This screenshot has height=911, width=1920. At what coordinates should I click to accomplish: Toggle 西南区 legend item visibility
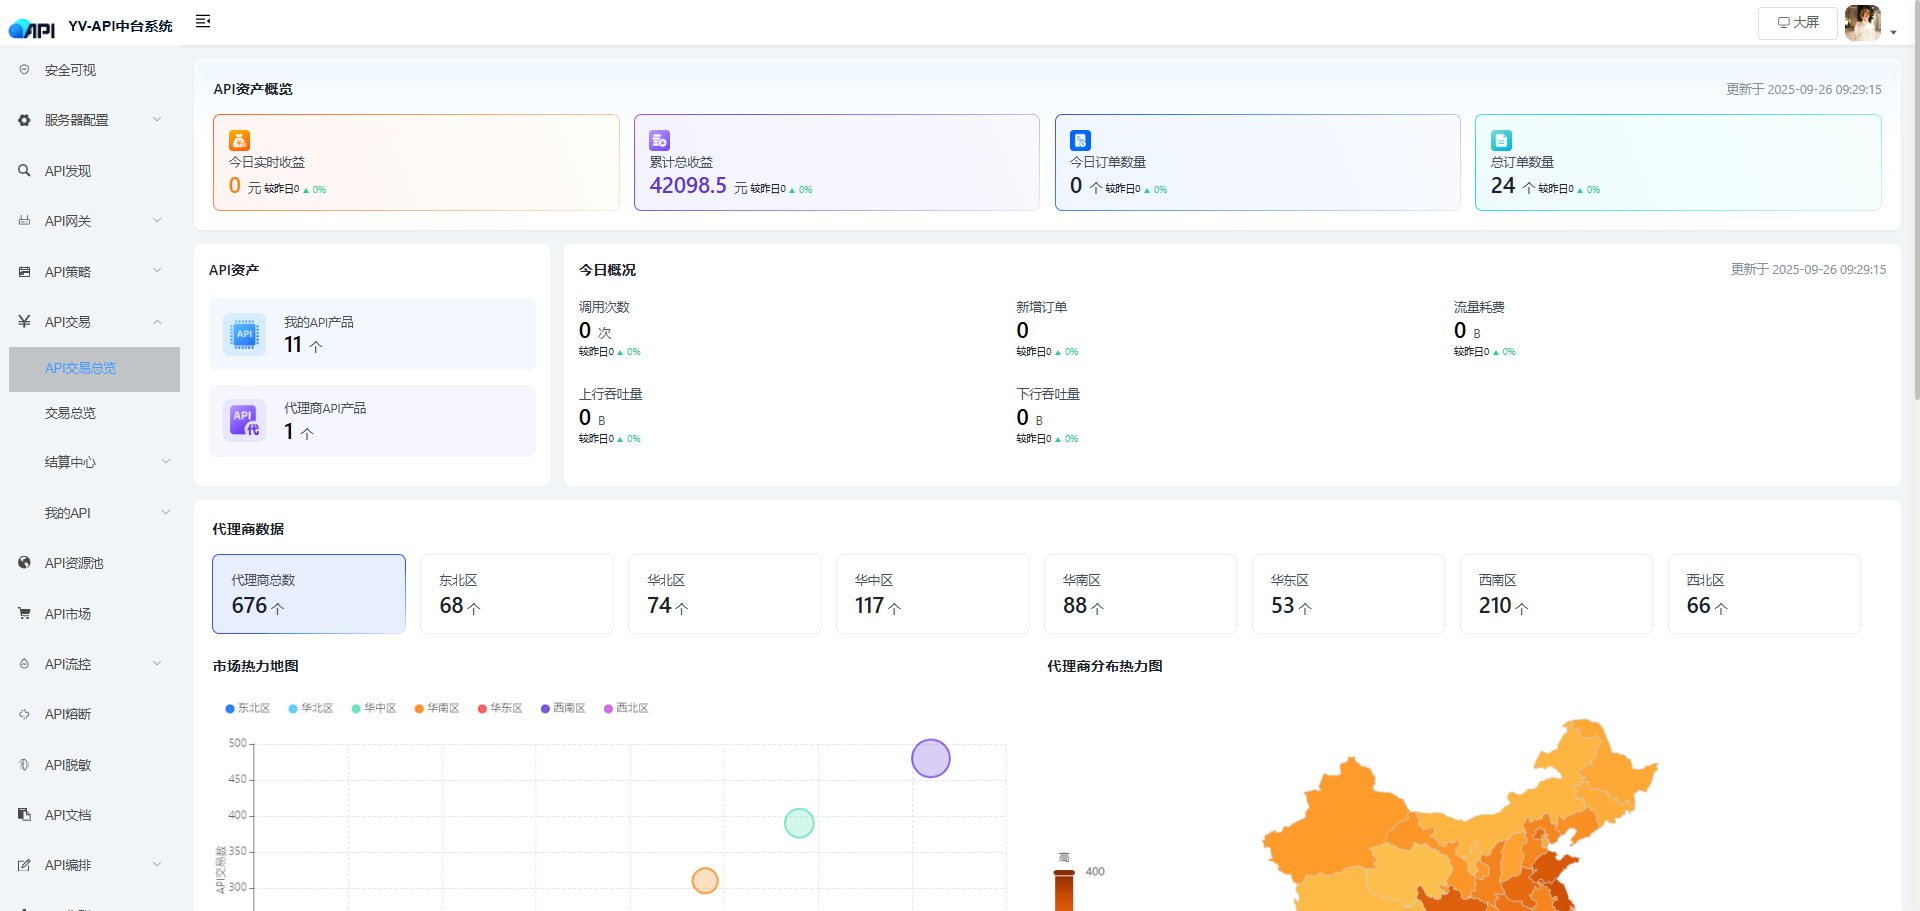pos(563,708)
